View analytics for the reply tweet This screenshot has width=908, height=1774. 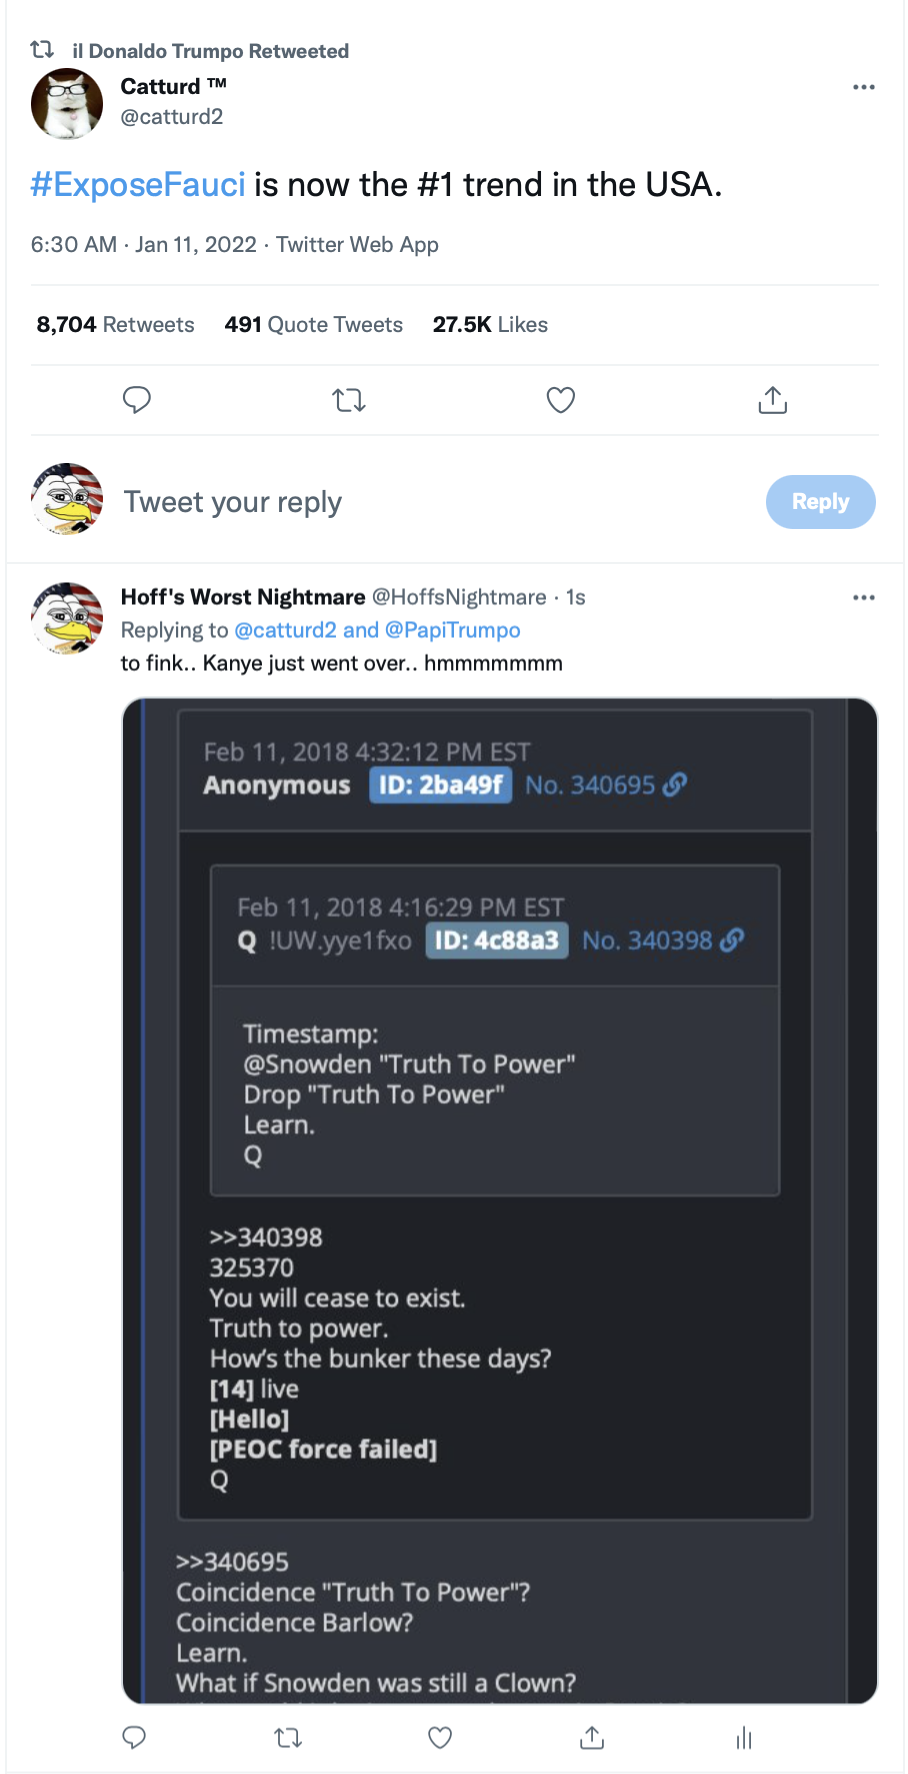coord(743,1738)
